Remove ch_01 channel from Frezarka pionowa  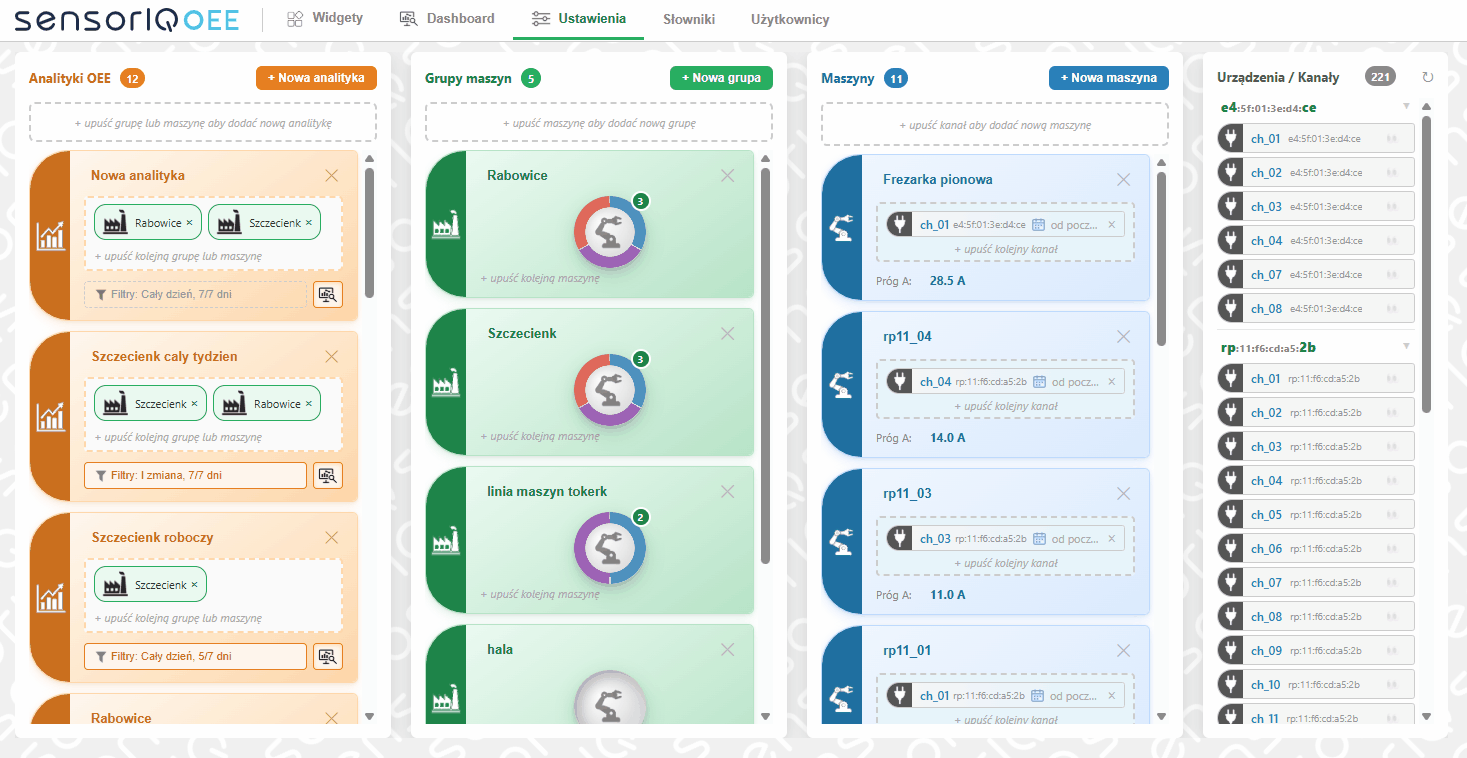[1111, 225]
